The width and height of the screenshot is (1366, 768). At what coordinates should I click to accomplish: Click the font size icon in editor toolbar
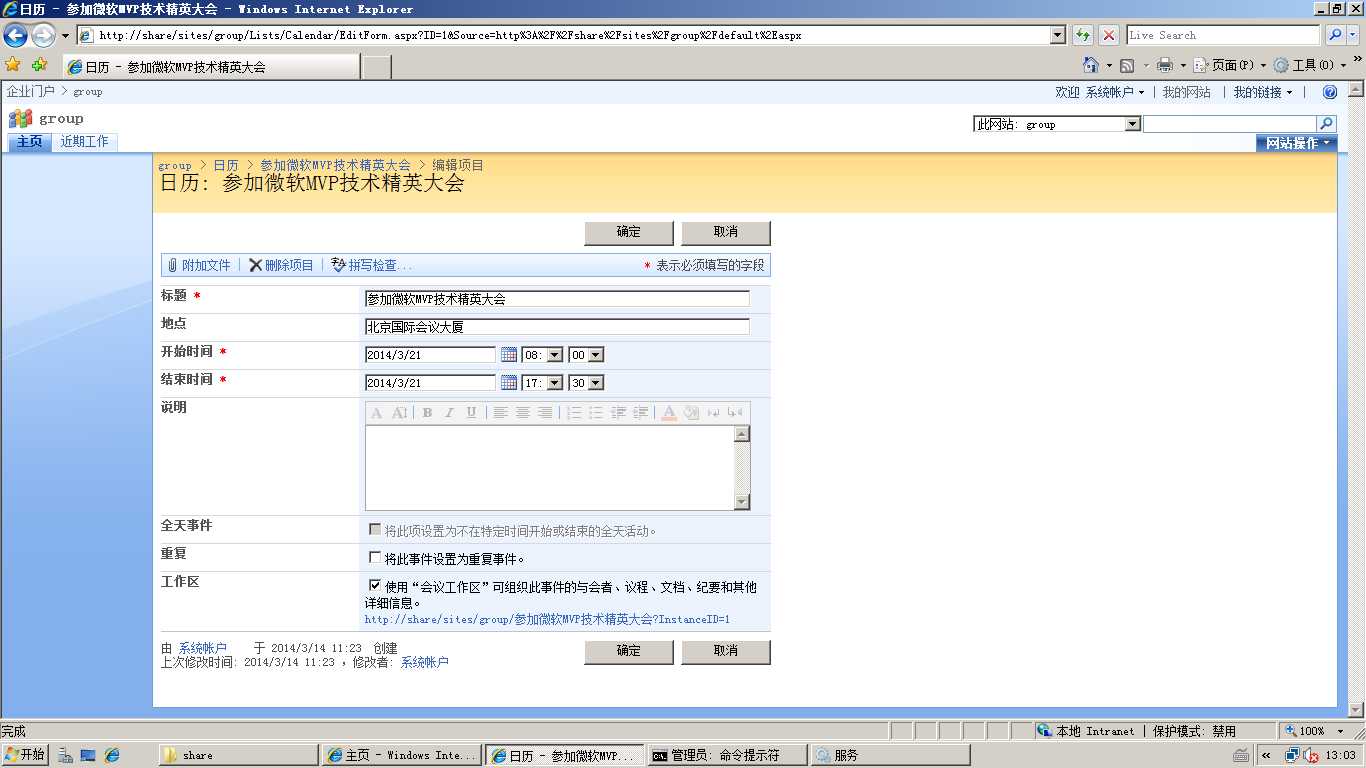pyautogui.click(x=399, y=413)
